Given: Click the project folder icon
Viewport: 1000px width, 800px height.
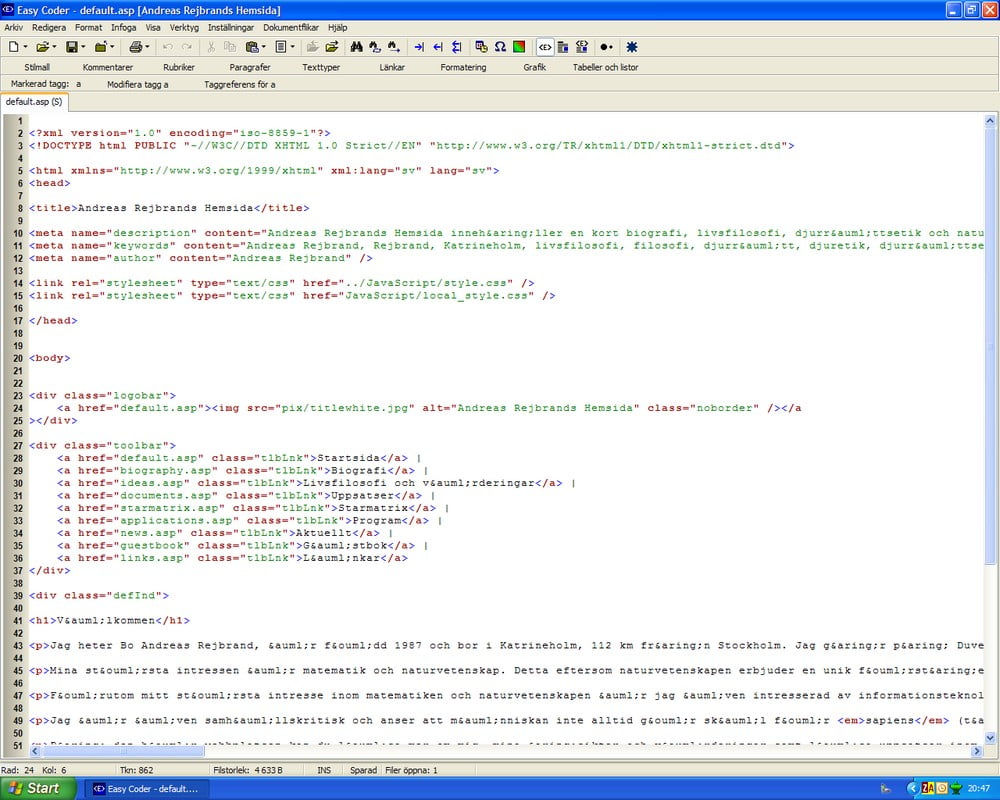Looking at the screenshot, I should click(x=101, y=47).
